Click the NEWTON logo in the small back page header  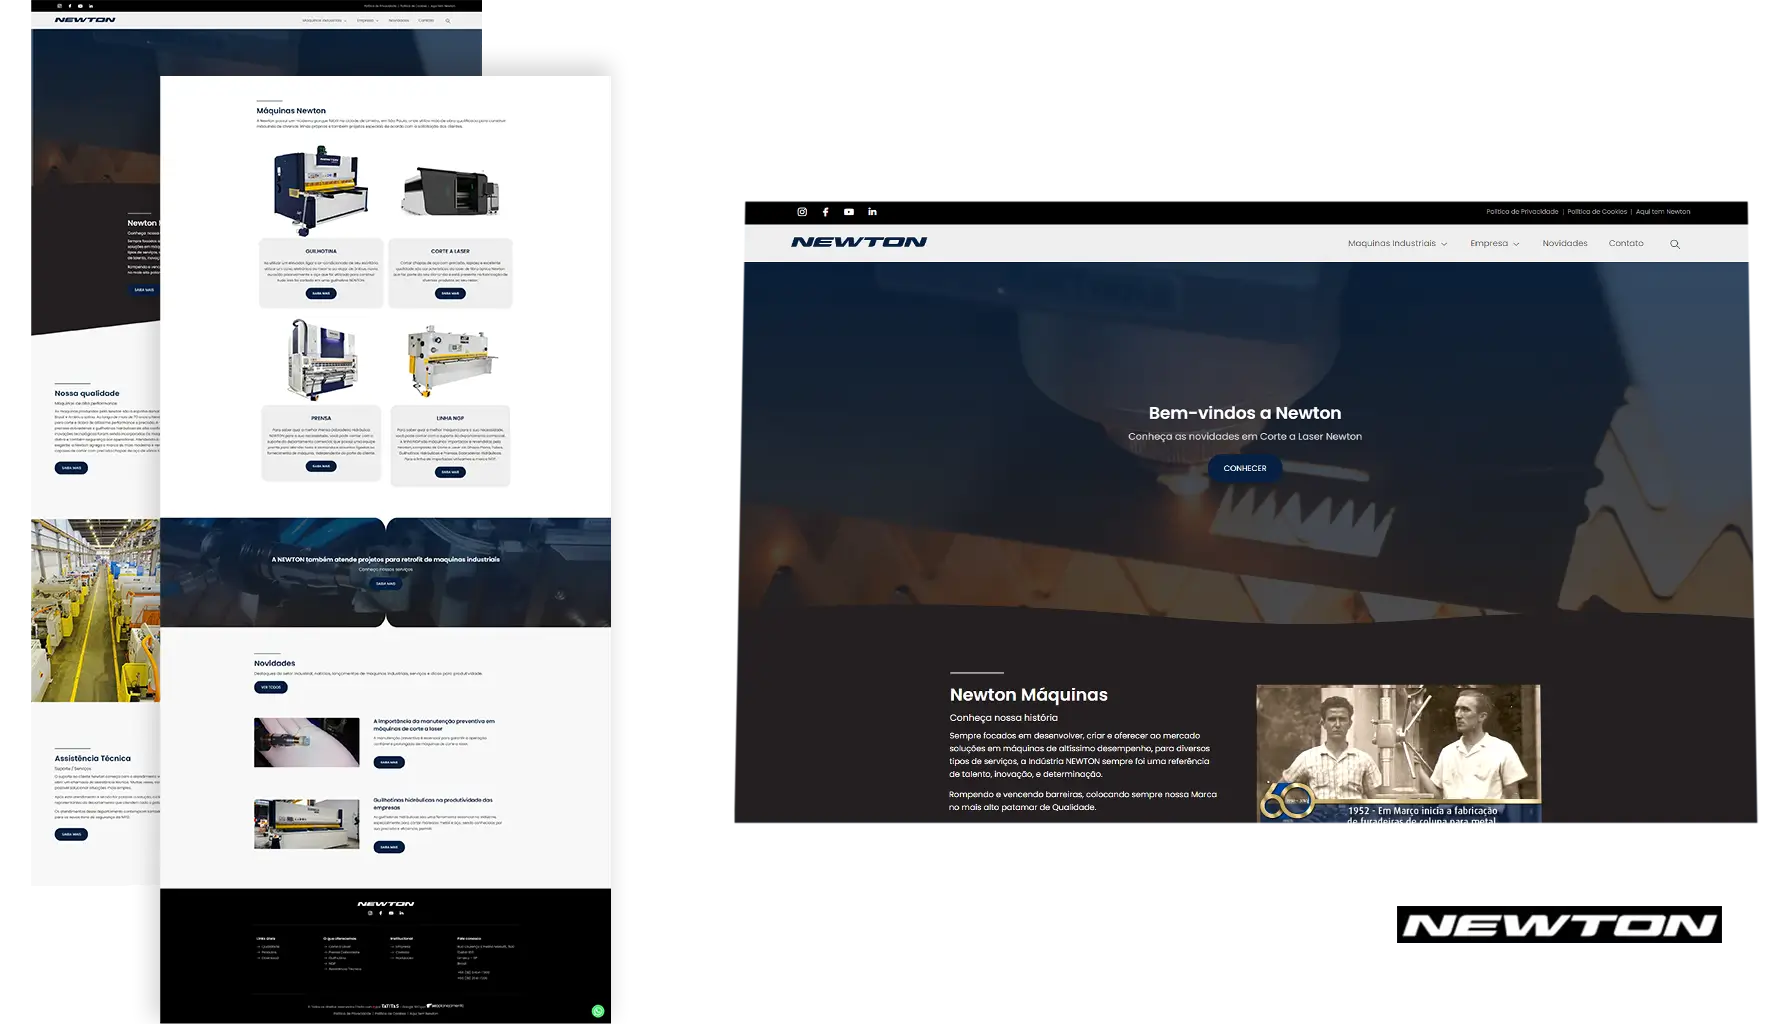click(x=85, y=20)
